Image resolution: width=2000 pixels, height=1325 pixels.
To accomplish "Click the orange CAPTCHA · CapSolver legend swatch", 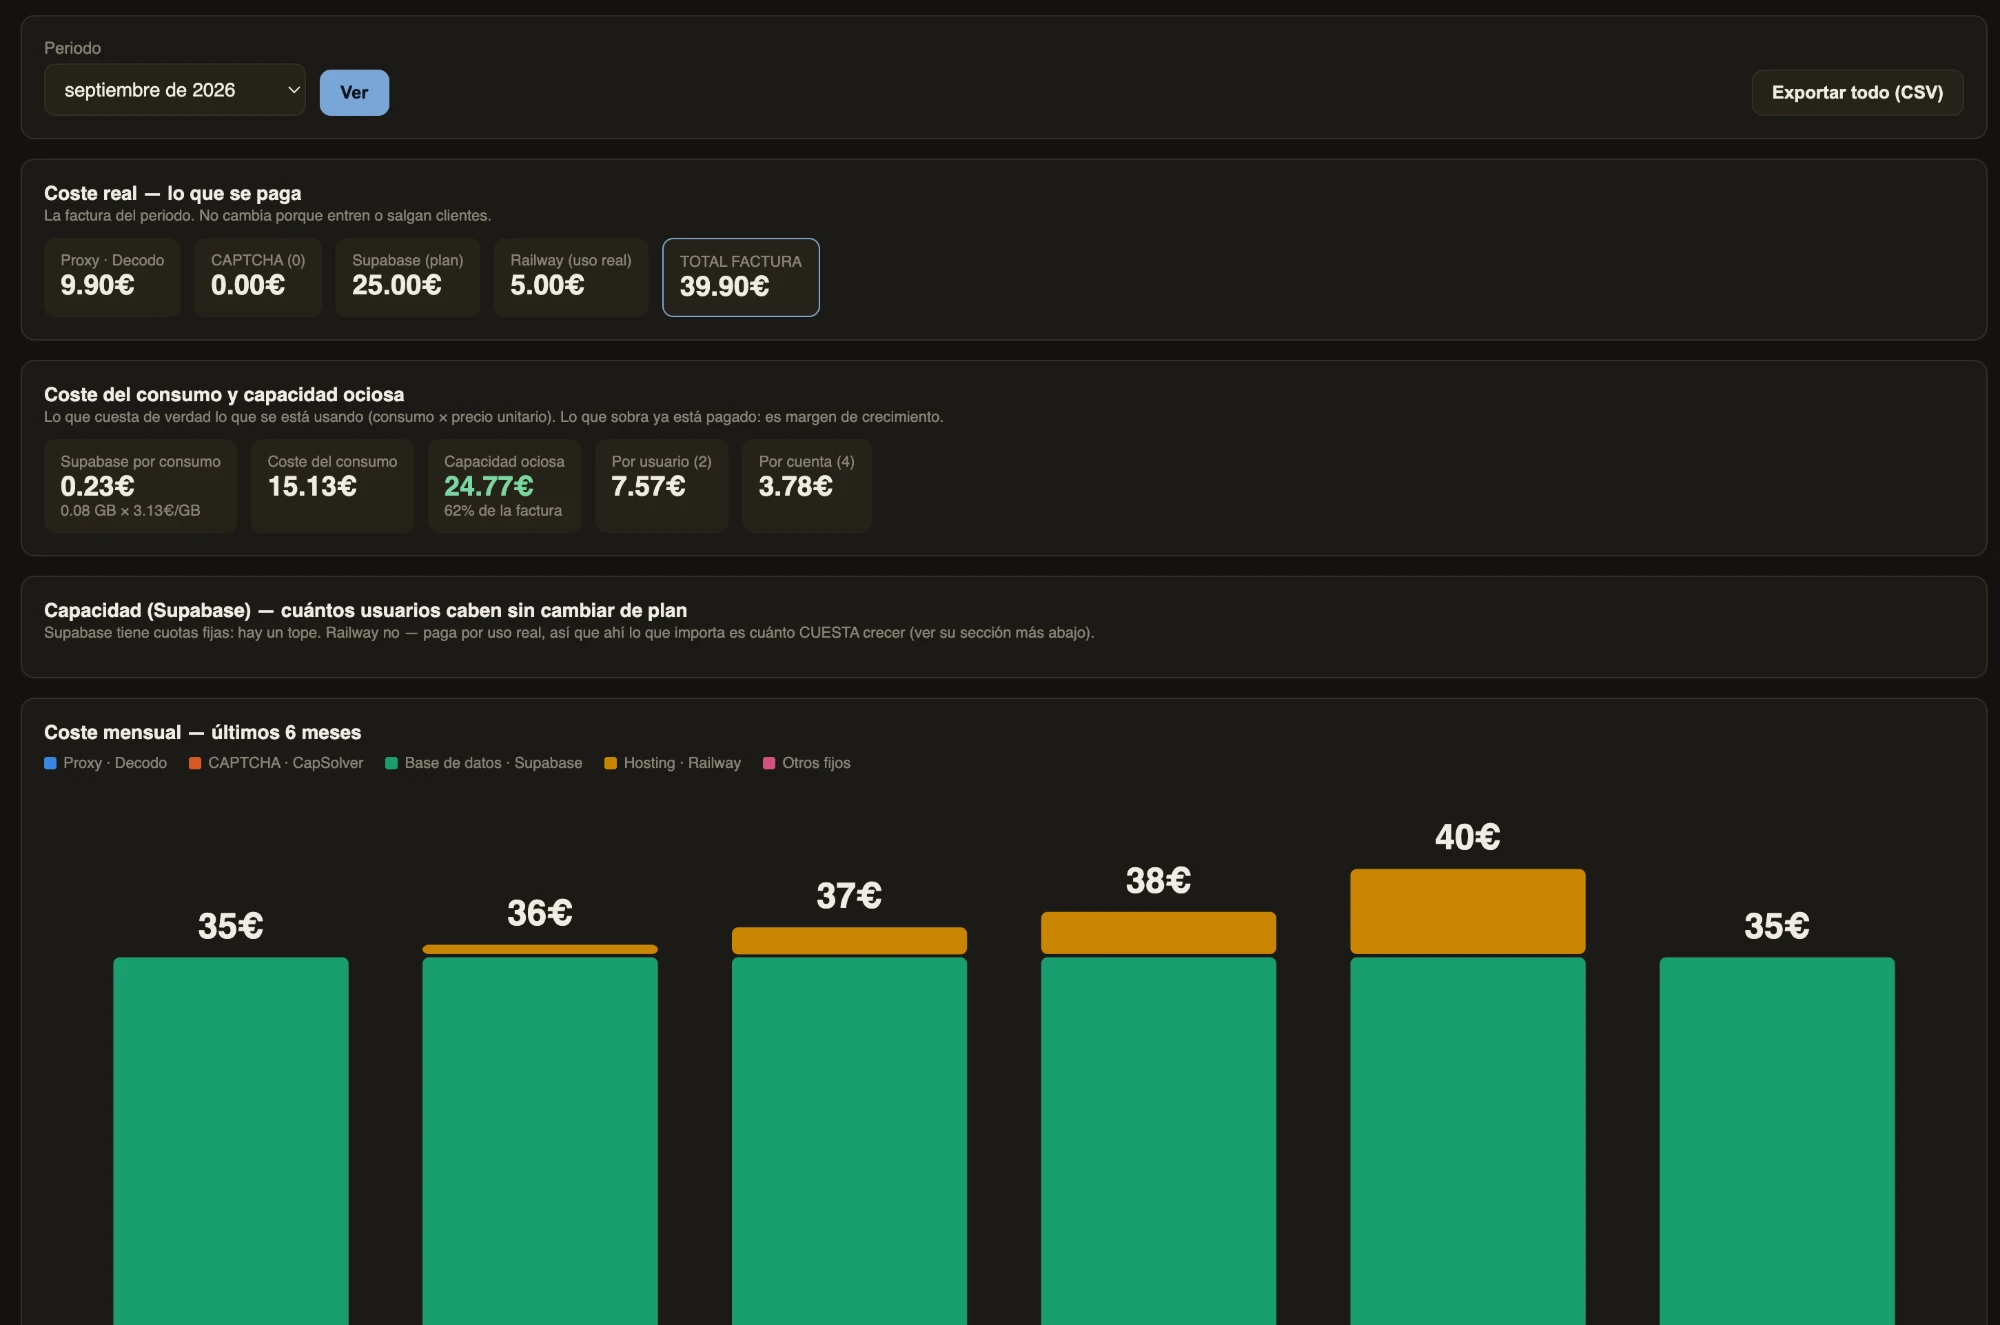I will point(195,763).
